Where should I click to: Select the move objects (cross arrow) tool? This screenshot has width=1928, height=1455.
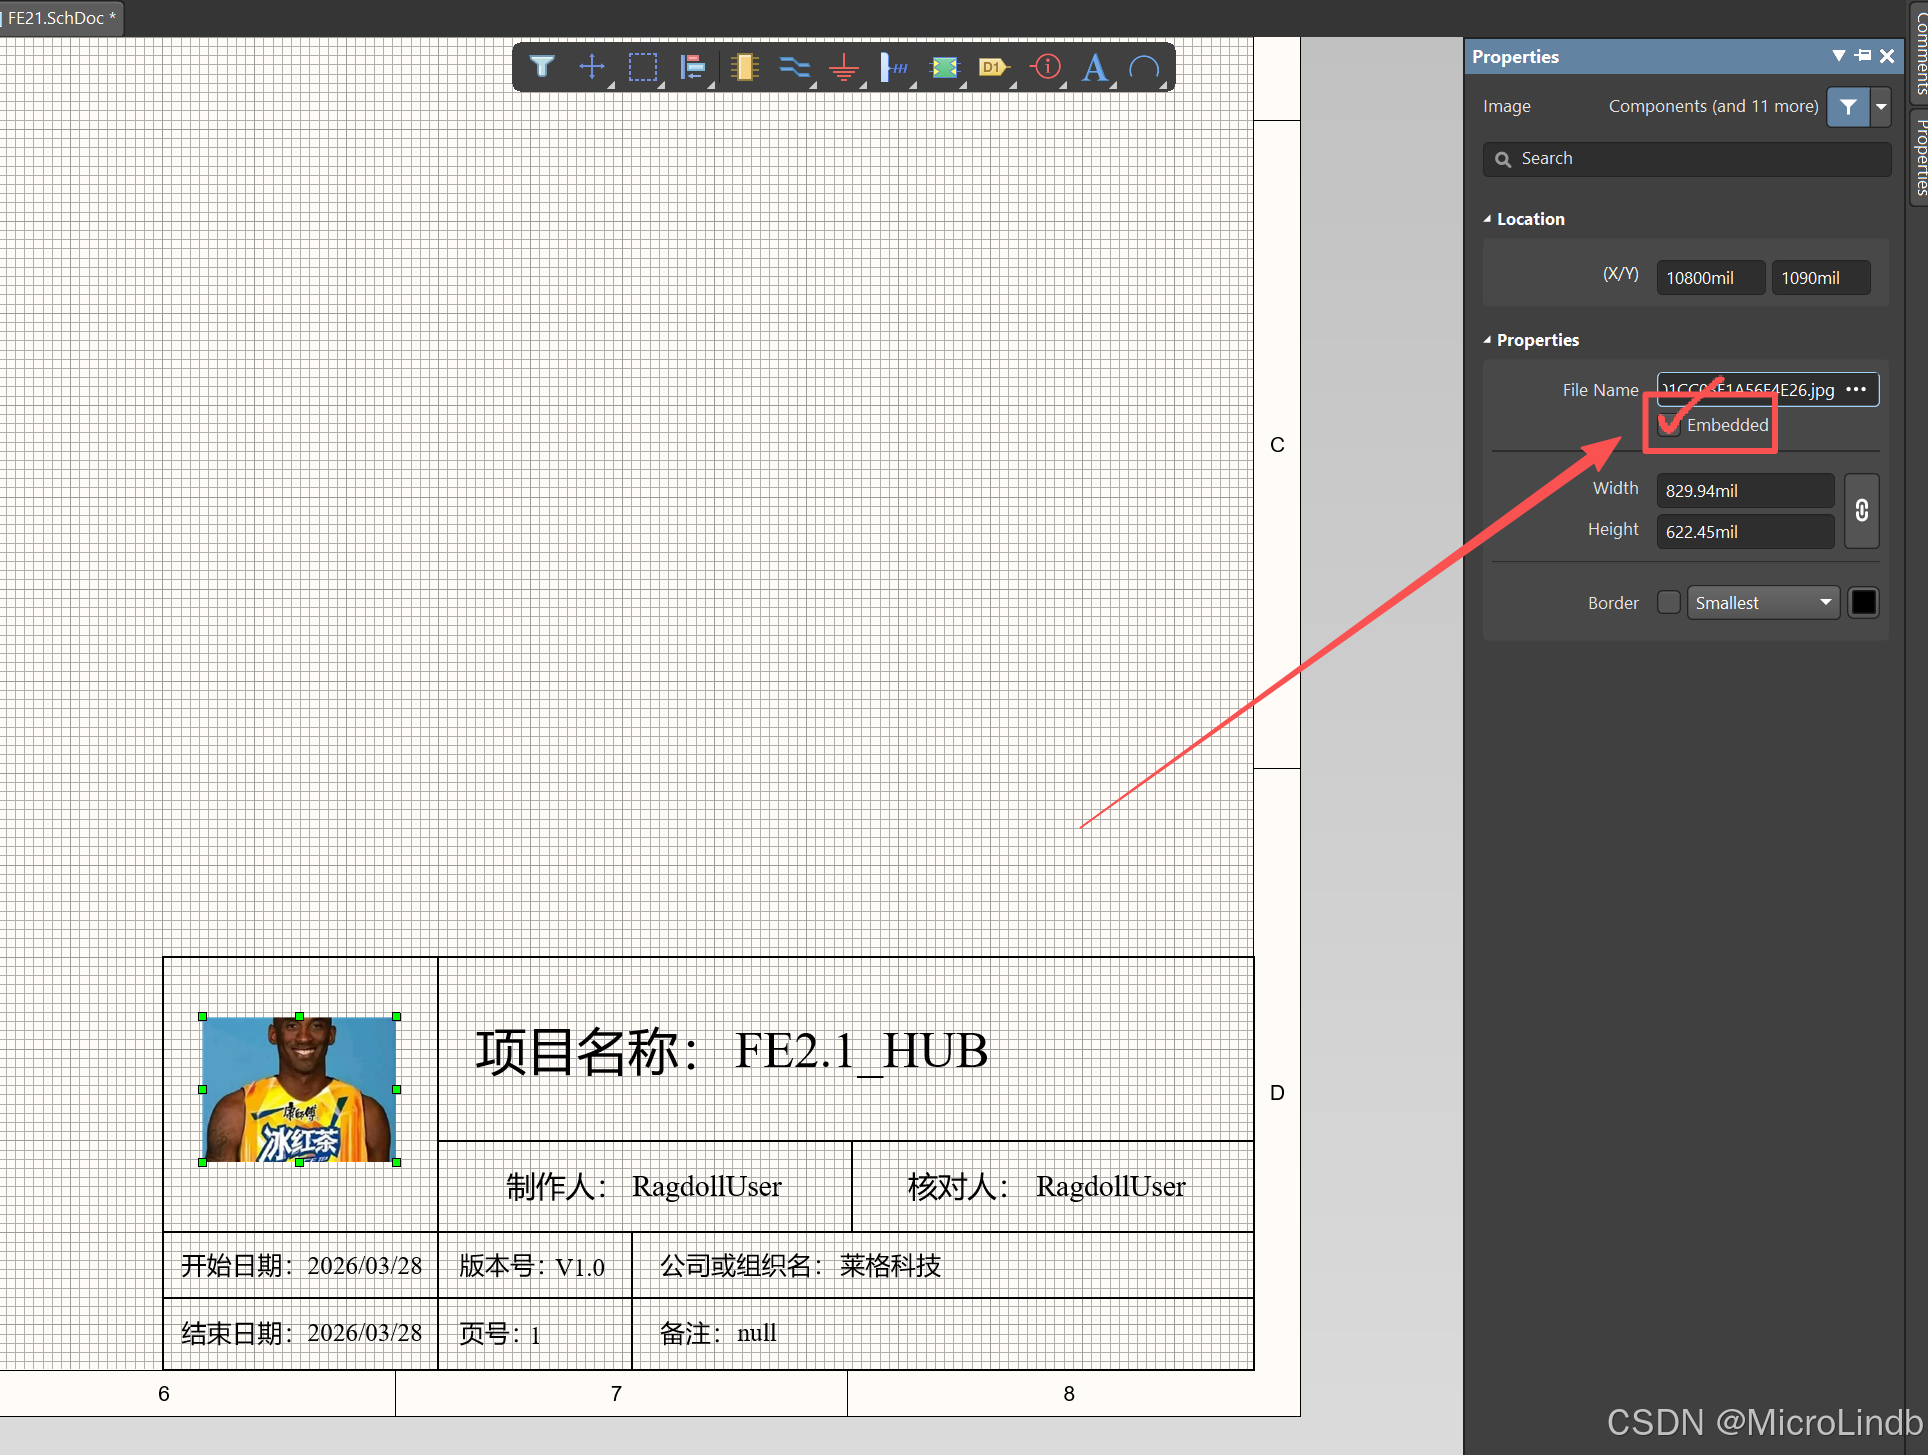pyautogui.click(x=592, y=67)
